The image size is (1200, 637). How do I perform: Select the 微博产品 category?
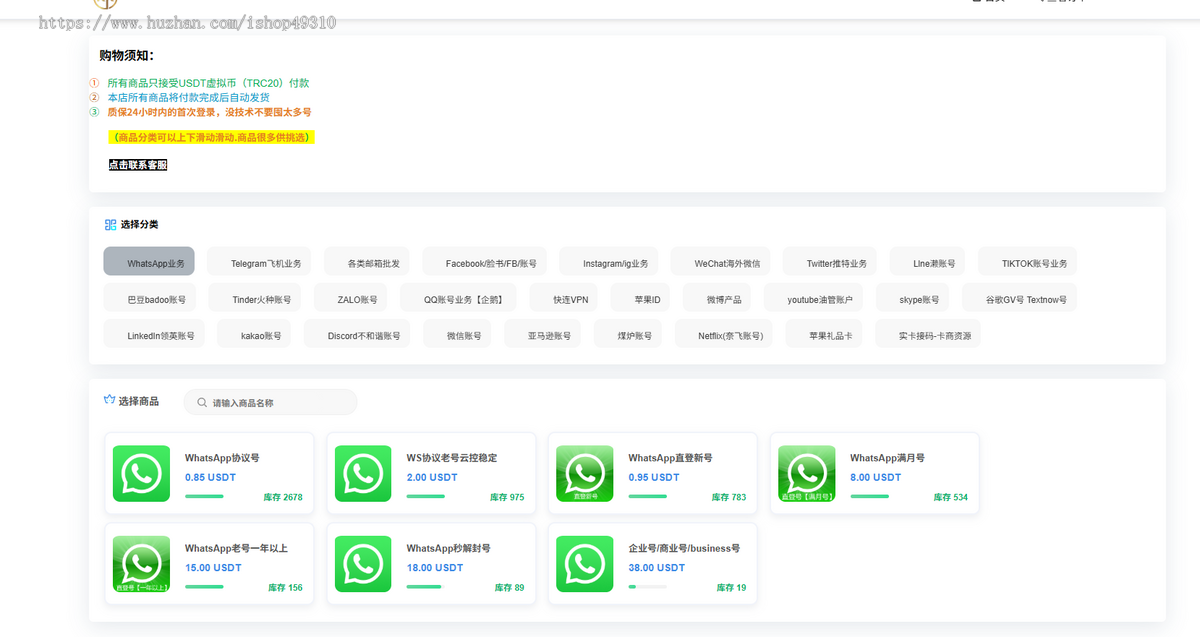[x=717, y=298]
